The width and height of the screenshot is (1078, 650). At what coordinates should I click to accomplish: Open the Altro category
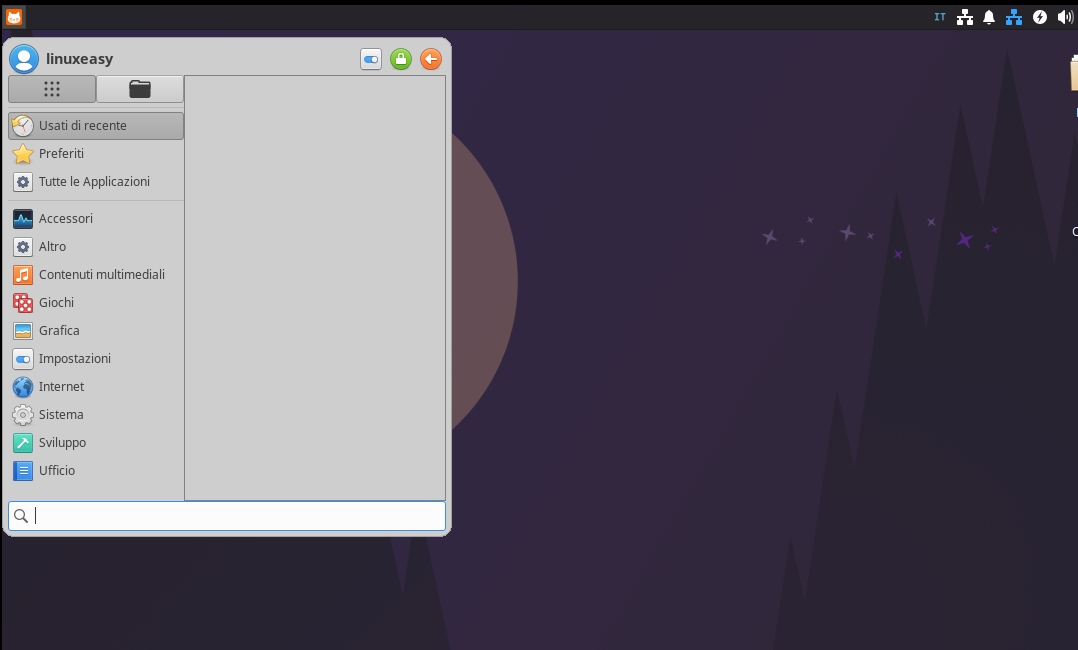pos(96,246)
